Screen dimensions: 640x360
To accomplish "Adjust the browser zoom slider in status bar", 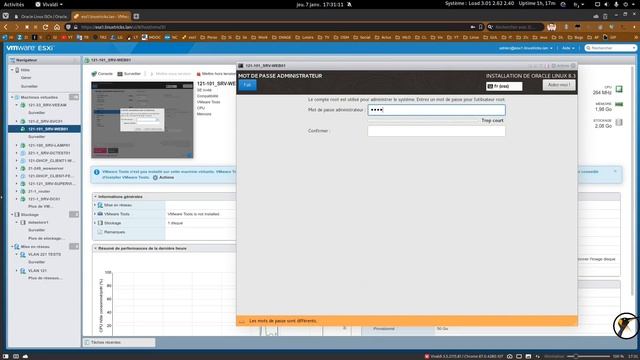I will (x=588, y=356).
